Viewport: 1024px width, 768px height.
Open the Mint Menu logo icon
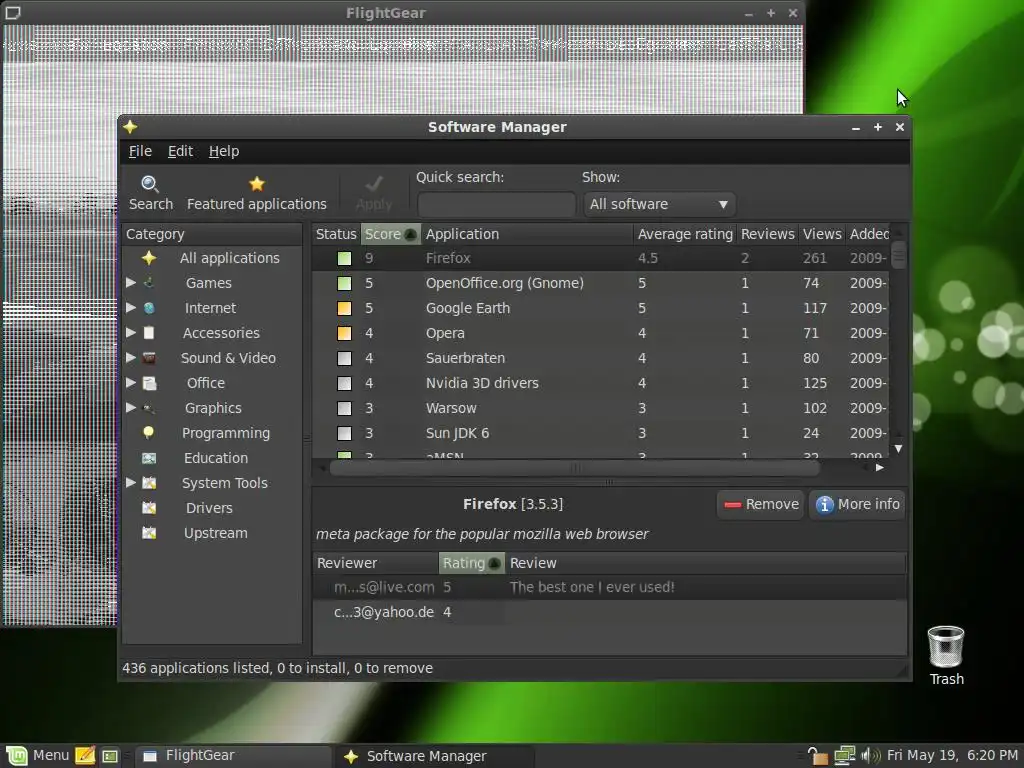pos(16,756)
